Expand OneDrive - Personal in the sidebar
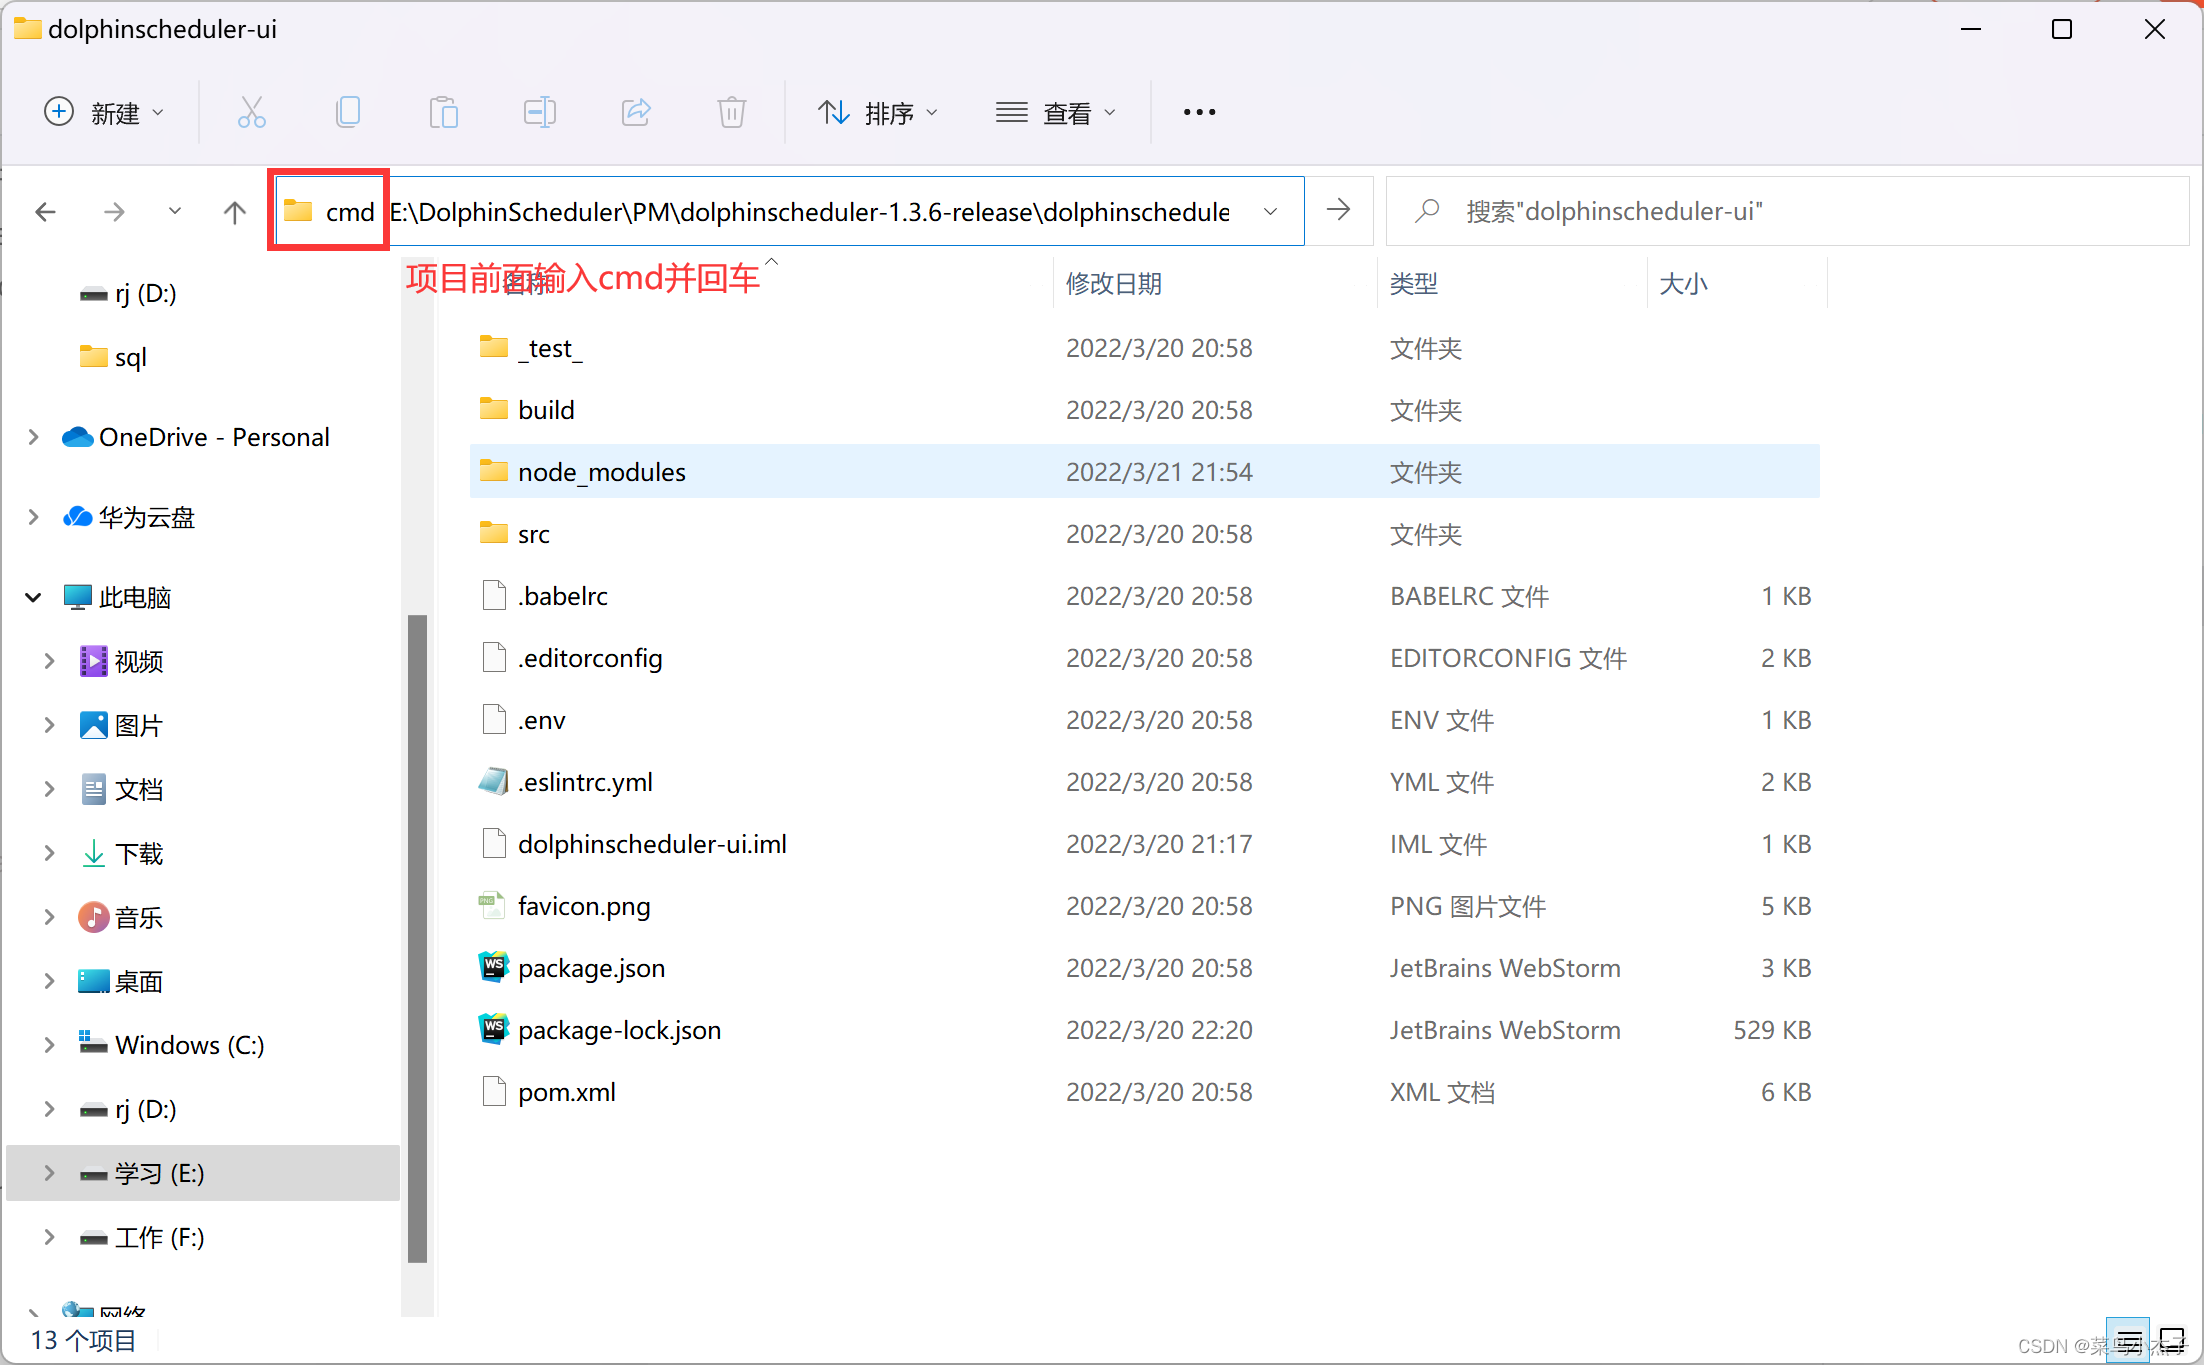This screenshot has width=2204, height=1365. pos(33,437)
